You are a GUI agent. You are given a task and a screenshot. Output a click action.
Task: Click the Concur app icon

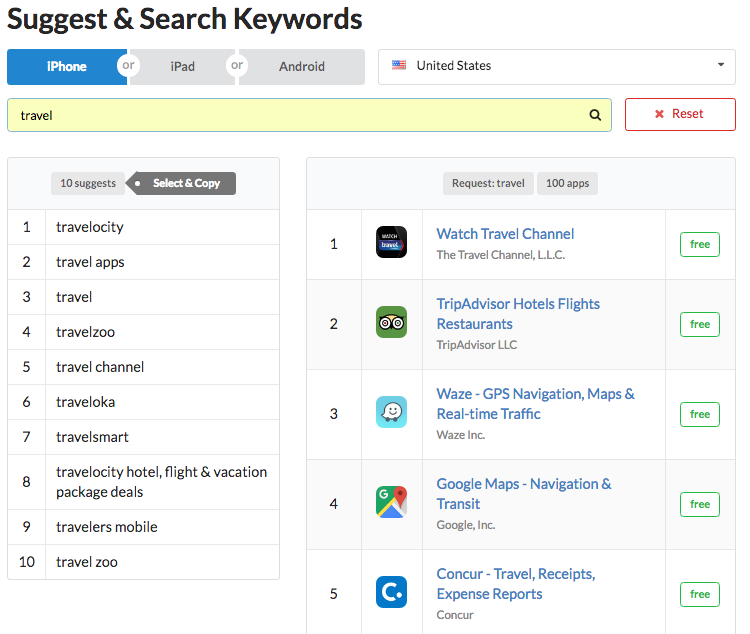pos(392,593)
